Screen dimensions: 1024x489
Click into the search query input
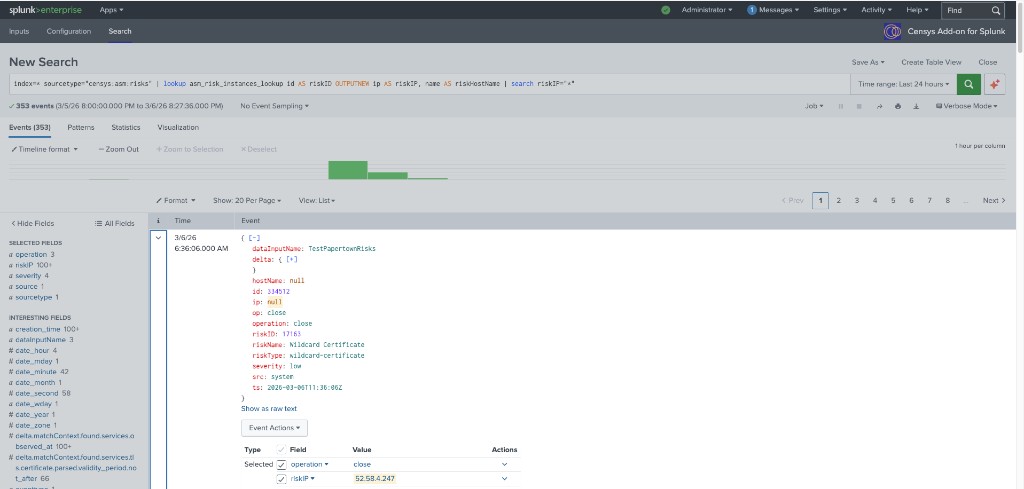430,84
